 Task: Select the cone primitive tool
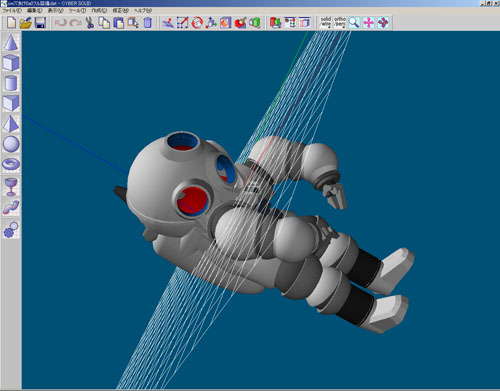(11, 42)
